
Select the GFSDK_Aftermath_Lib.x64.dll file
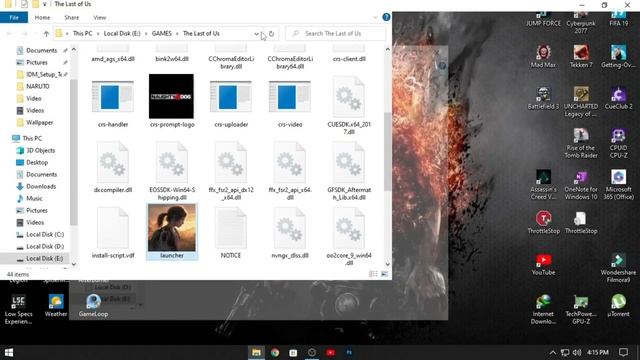pyautogui.click(x=349, y=171)
